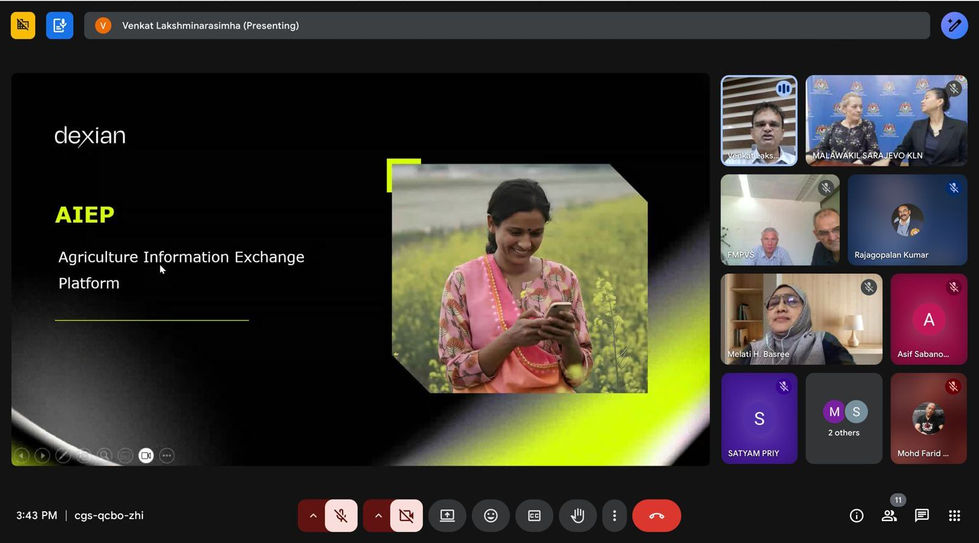Expand the camera video settings arrow
The width and height of the screenshot is (979, 543).
378,516
